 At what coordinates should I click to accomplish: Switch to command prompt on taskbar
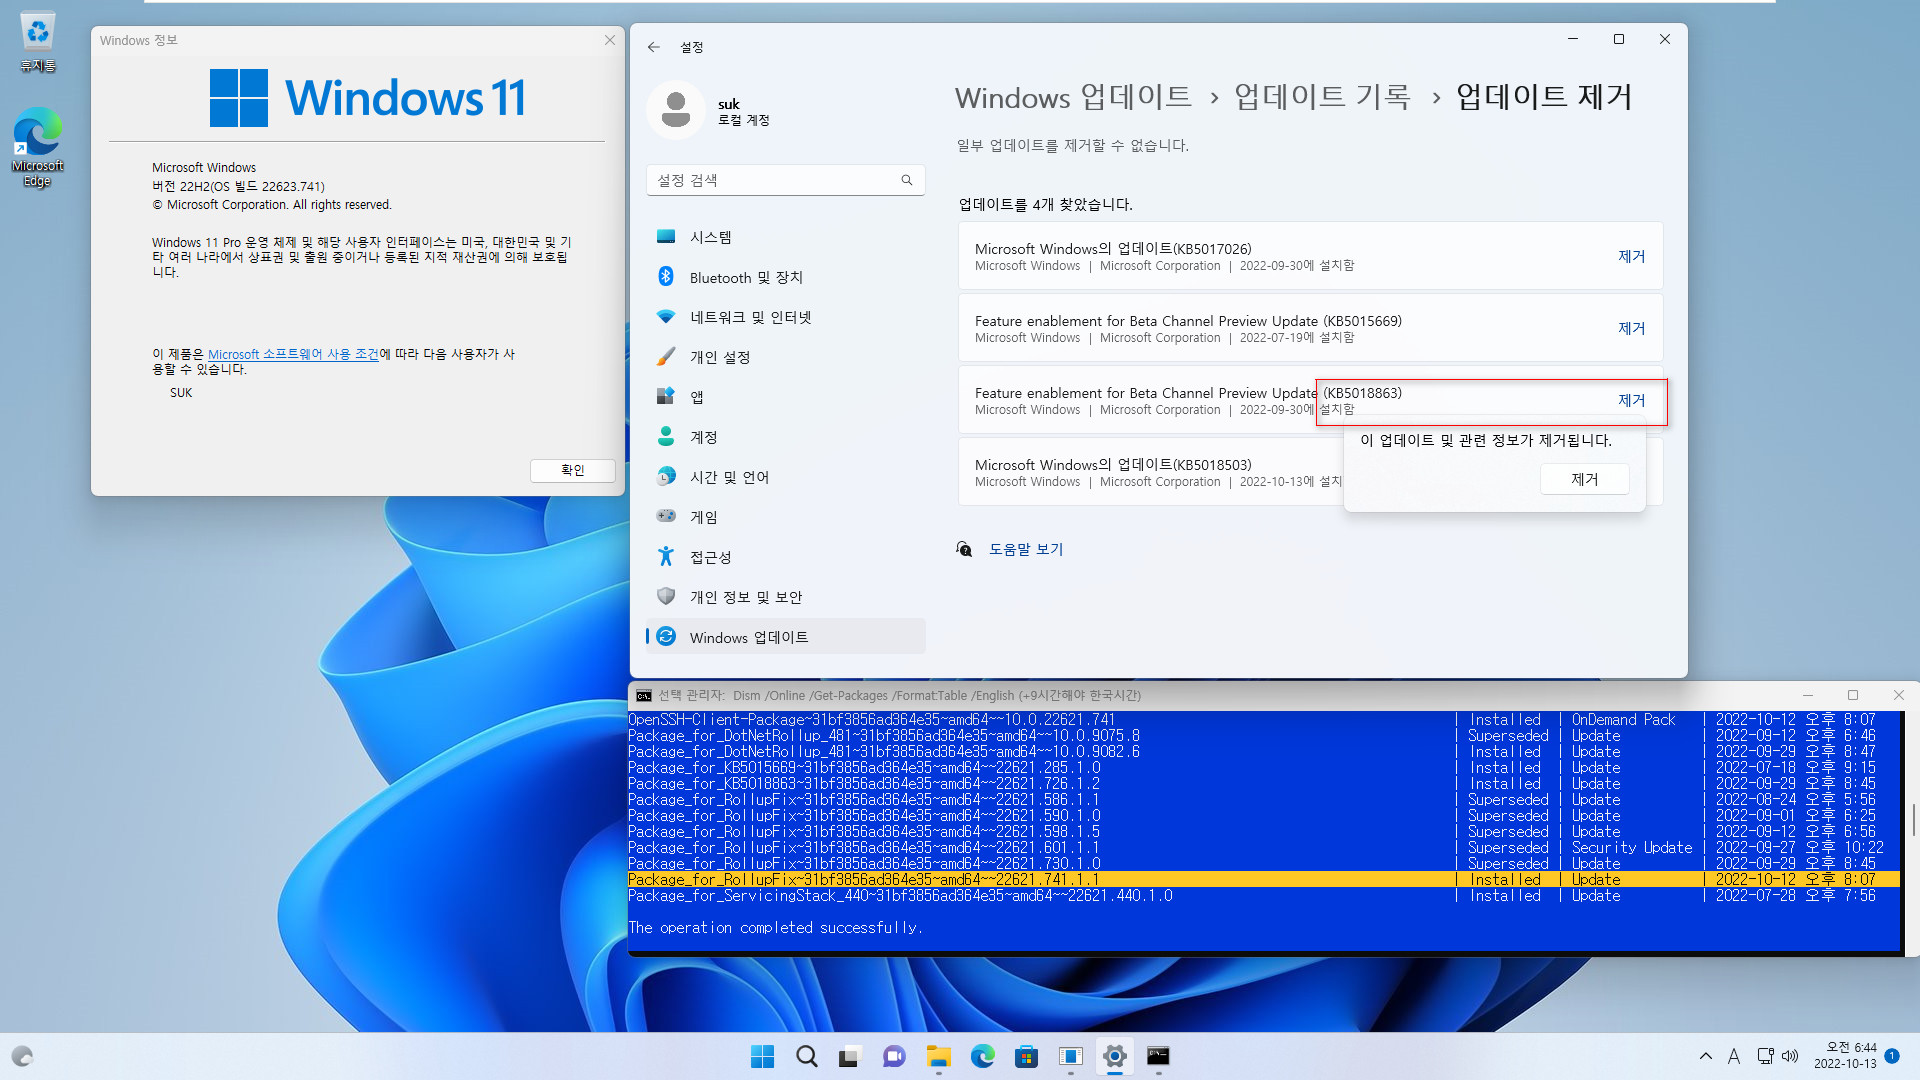click(x=1158, y=1056)
